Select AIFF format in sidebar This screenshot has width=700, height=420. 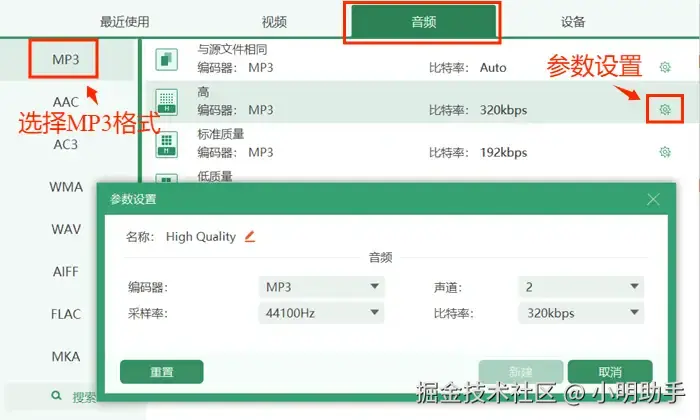66,271
